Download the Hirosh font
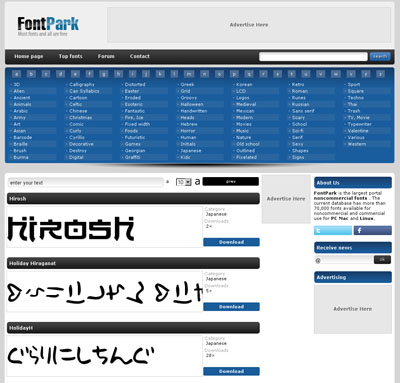Viewport: 400px width, 383px height. point(231,242)
